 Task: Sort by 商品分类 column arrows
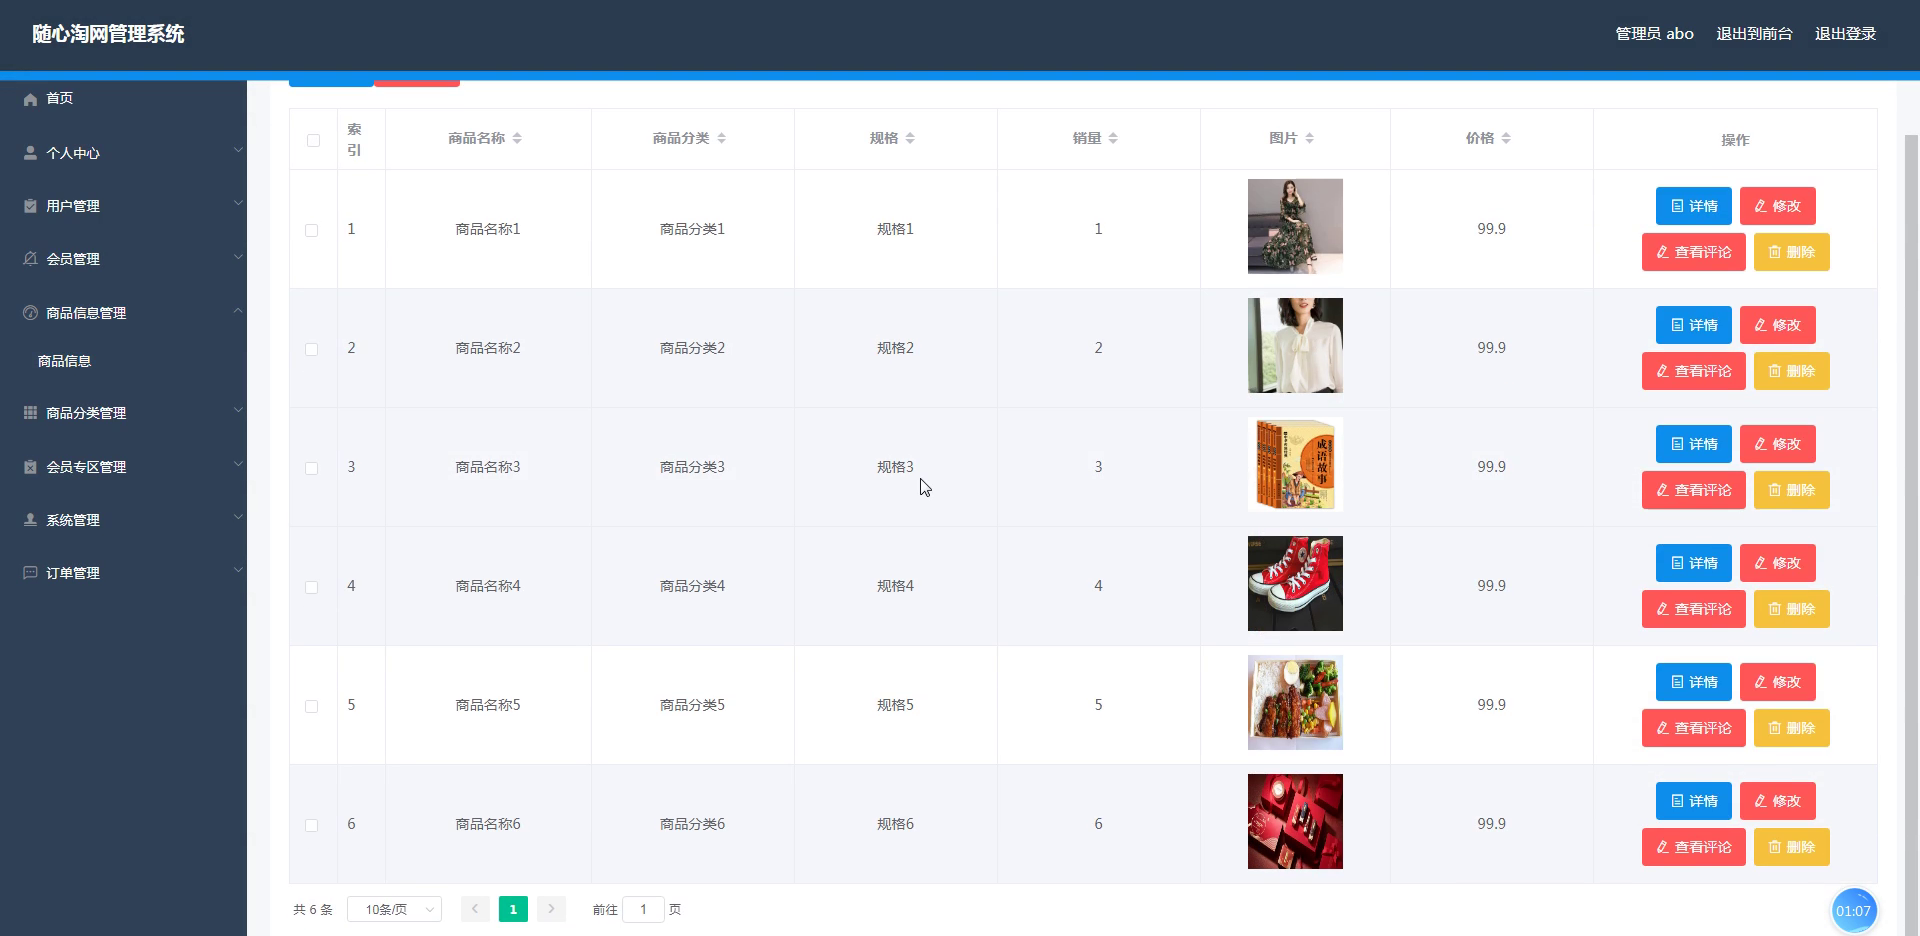(721, 138)
